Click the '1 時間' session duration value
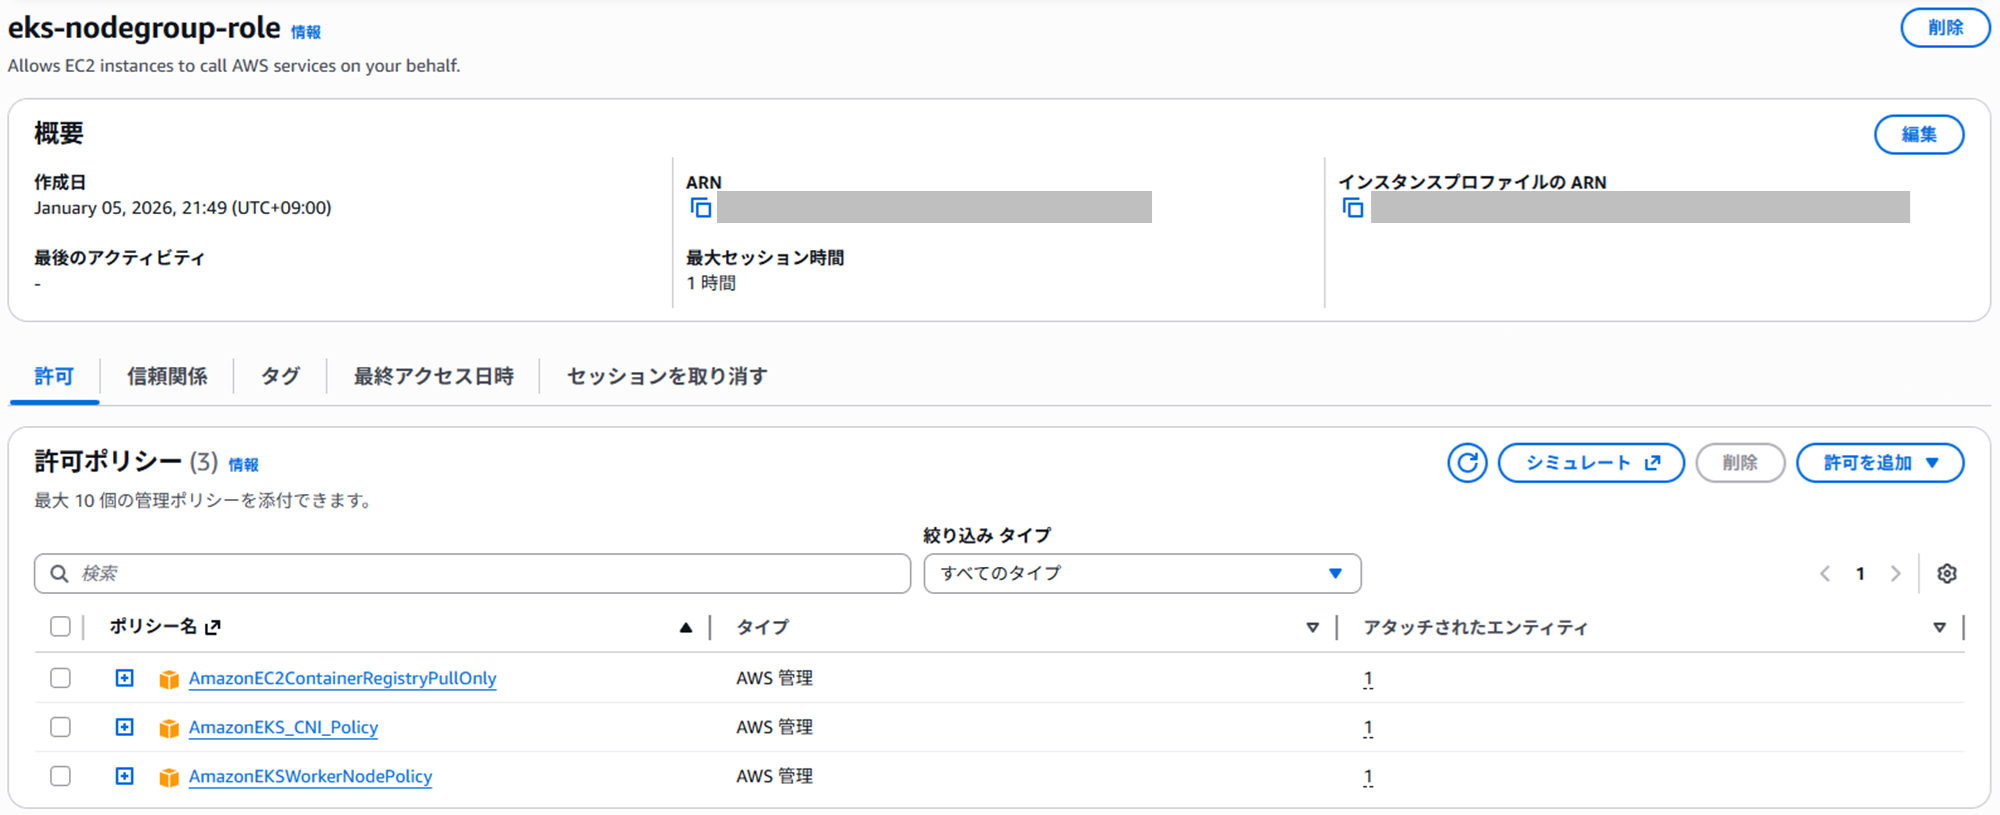Screen dimensions: 2000x815 [711, 283]
